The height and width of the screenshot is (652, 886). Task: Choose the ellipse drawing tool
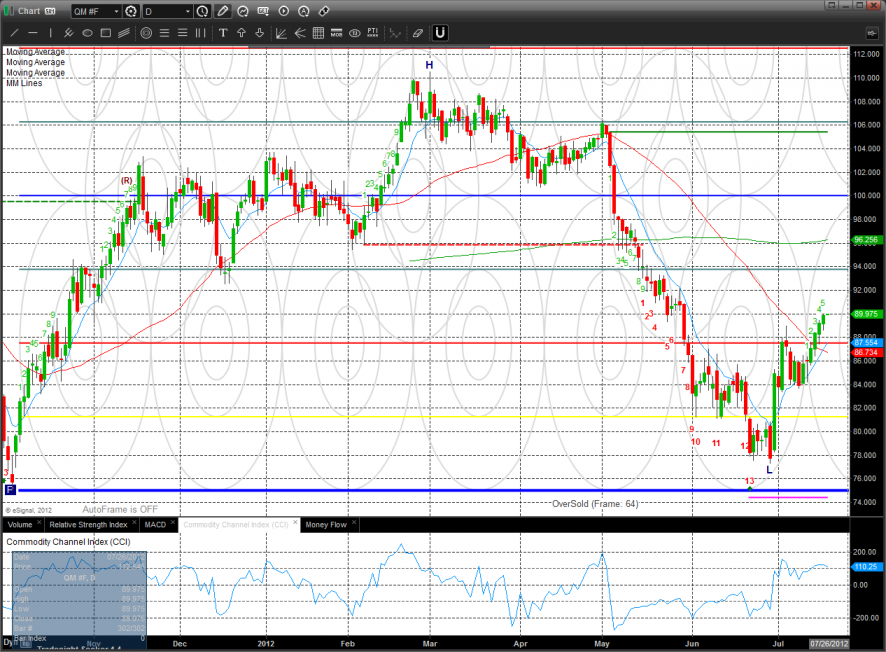click(87, 33)
